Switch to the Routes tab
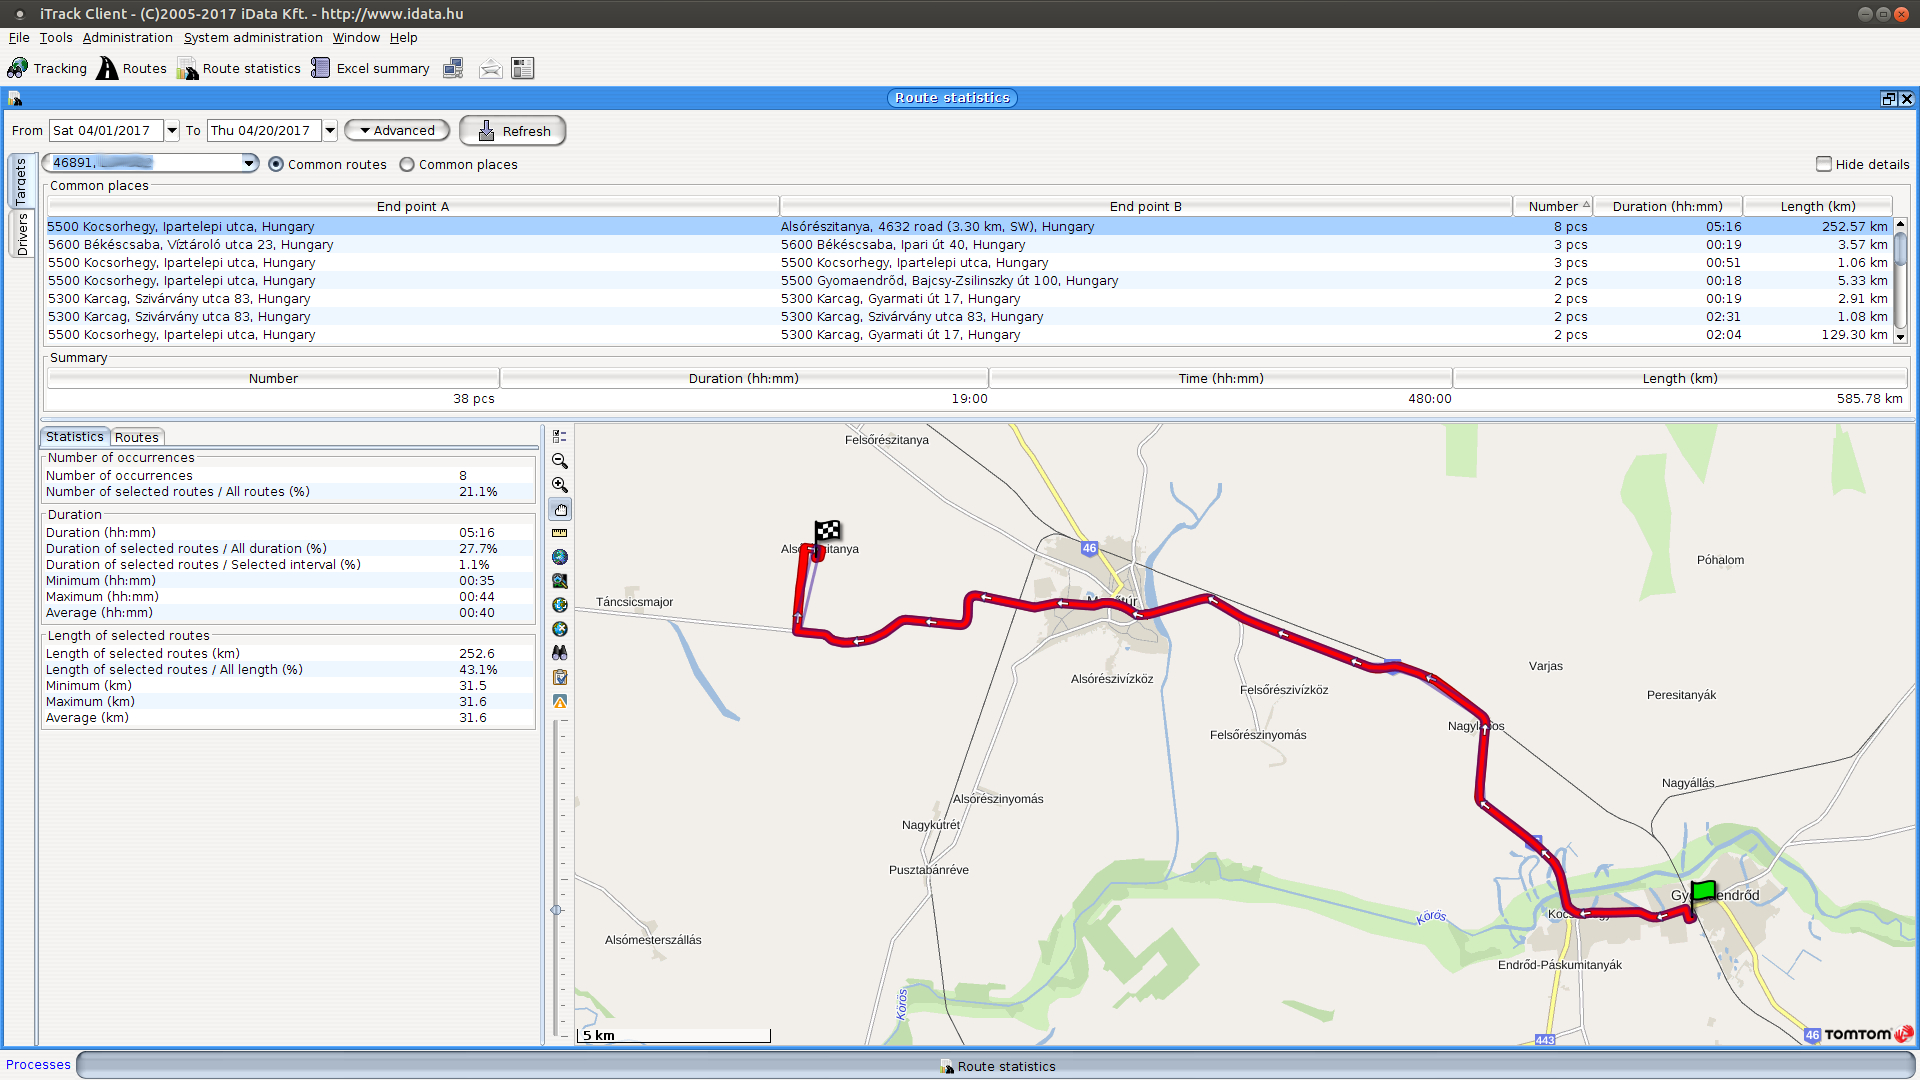This screenshot has height=1080, width=1920. 136,437
